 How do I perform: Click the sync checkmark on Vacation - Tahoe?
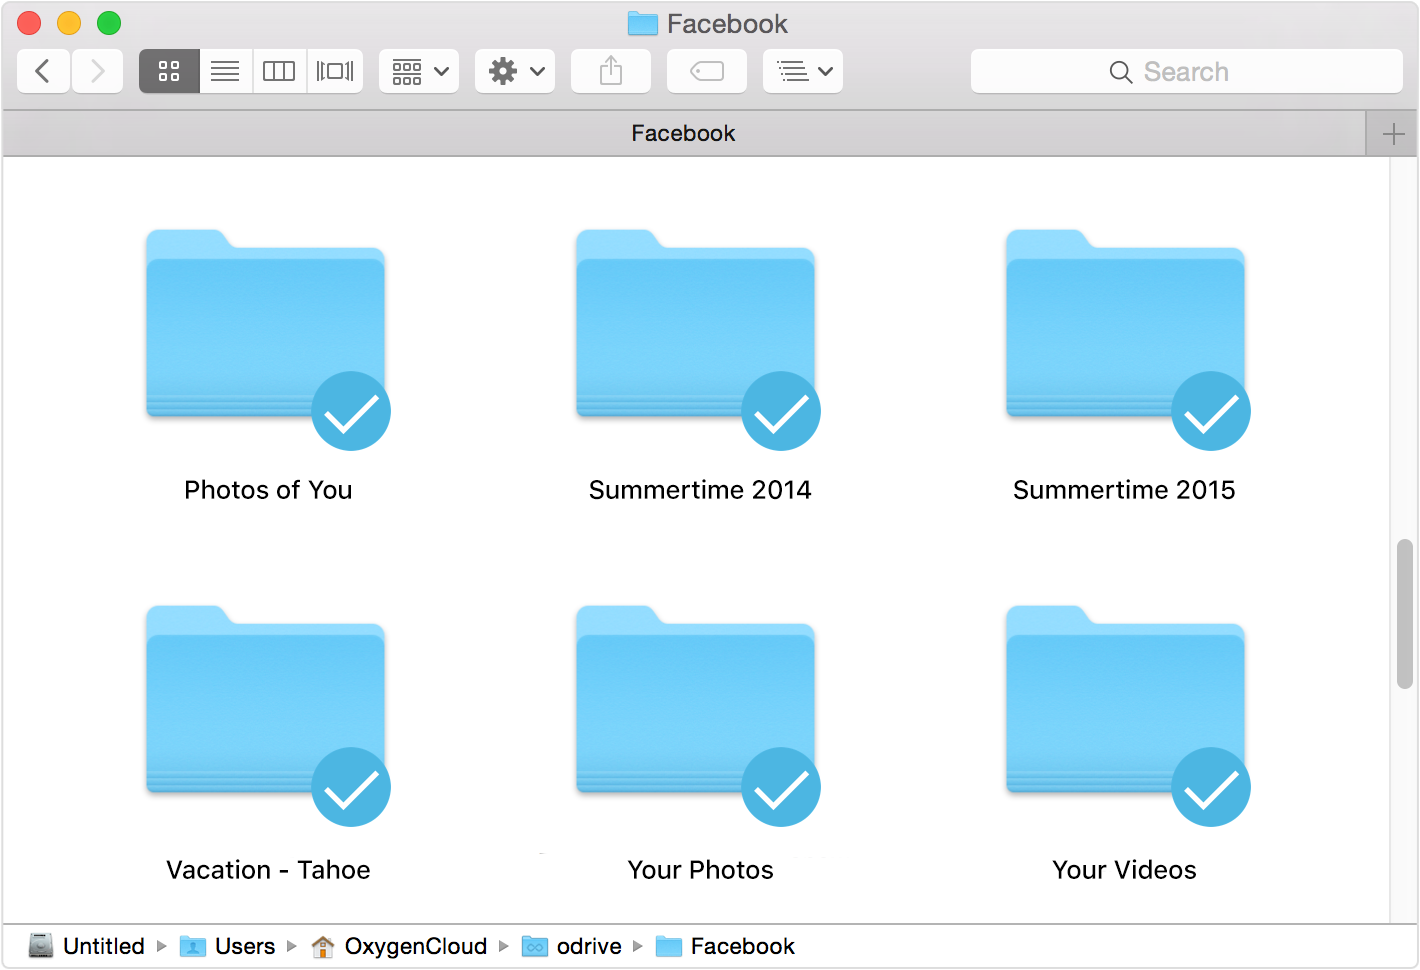tap(350, 787)
